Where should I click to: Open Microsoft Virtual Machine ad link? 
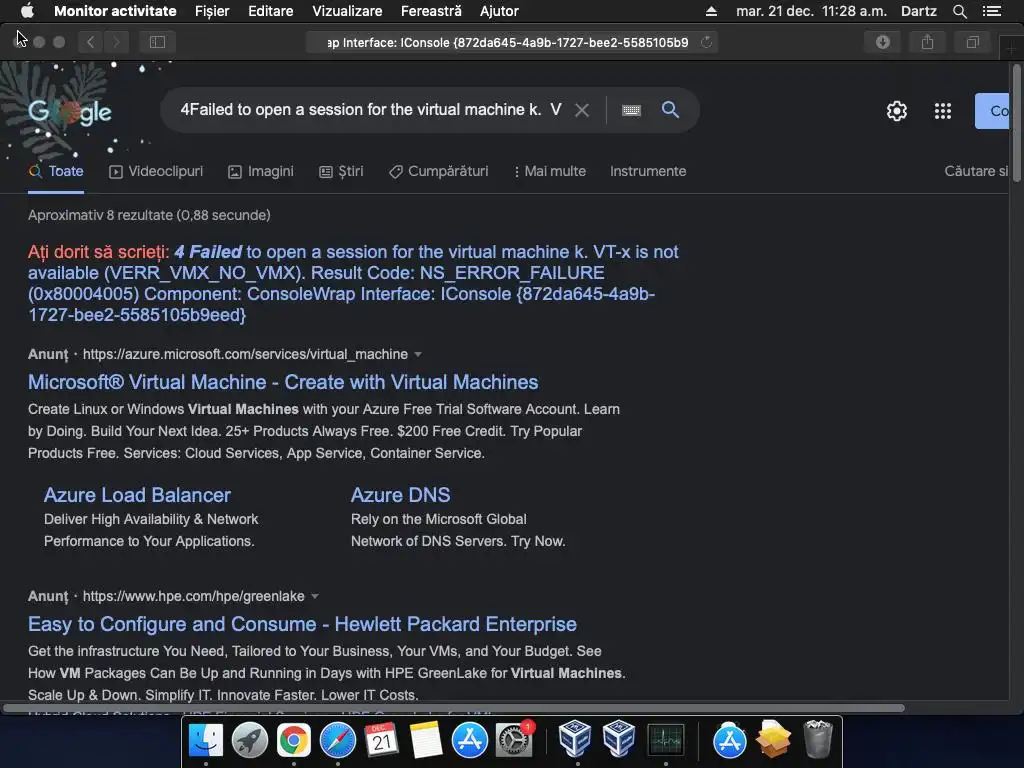[283, 382]
